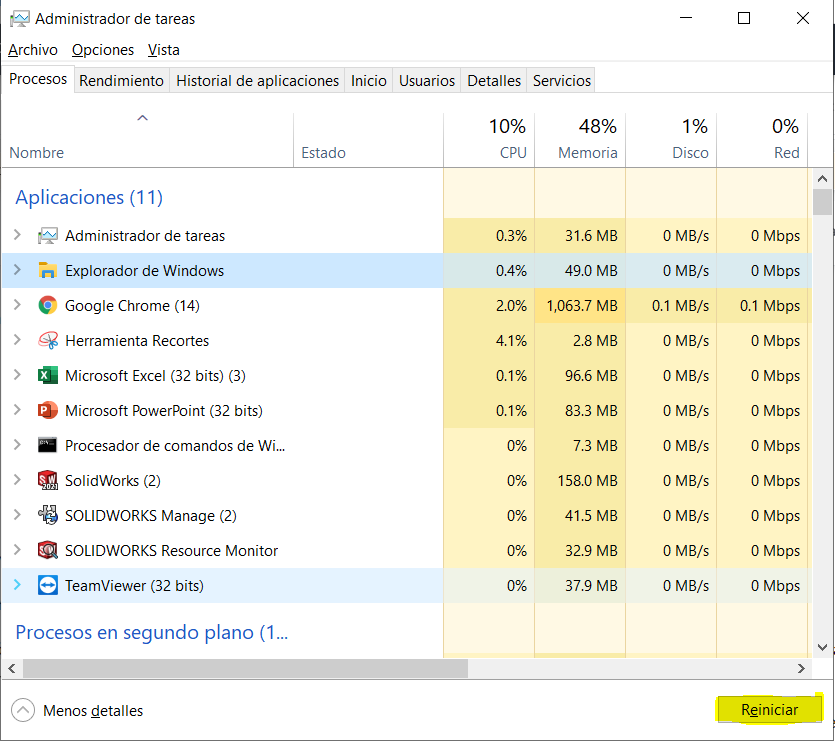Select the Procesos en segundo plano heading
The height and width of the screenshot is (741, 835).
point(152,632)
